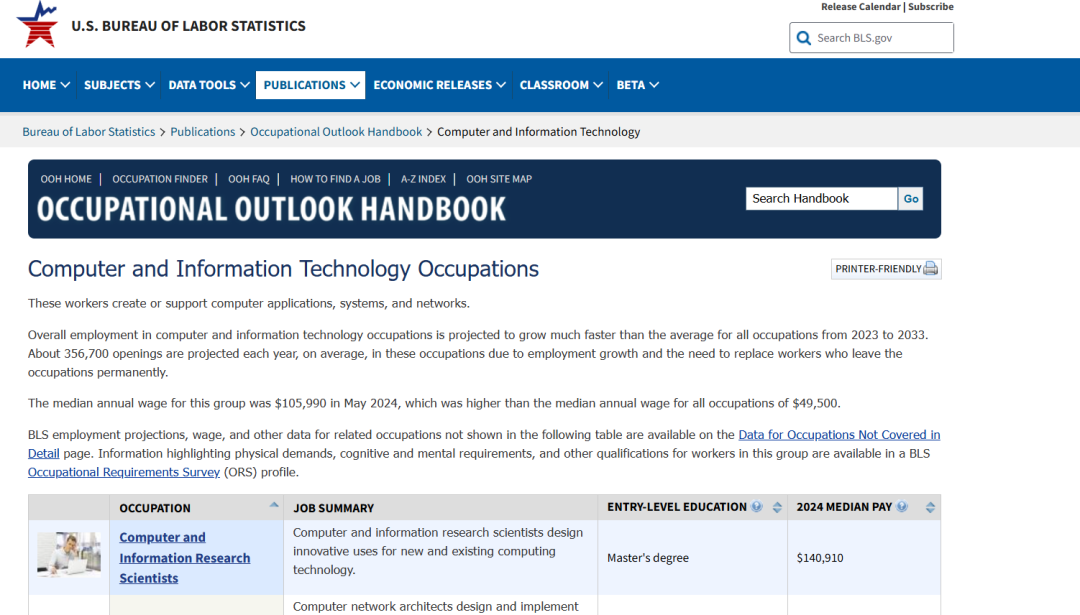The image size is (1080, 615).
Task: Sort table by 2024 Median Pay arrows
Action: point(930,508)
